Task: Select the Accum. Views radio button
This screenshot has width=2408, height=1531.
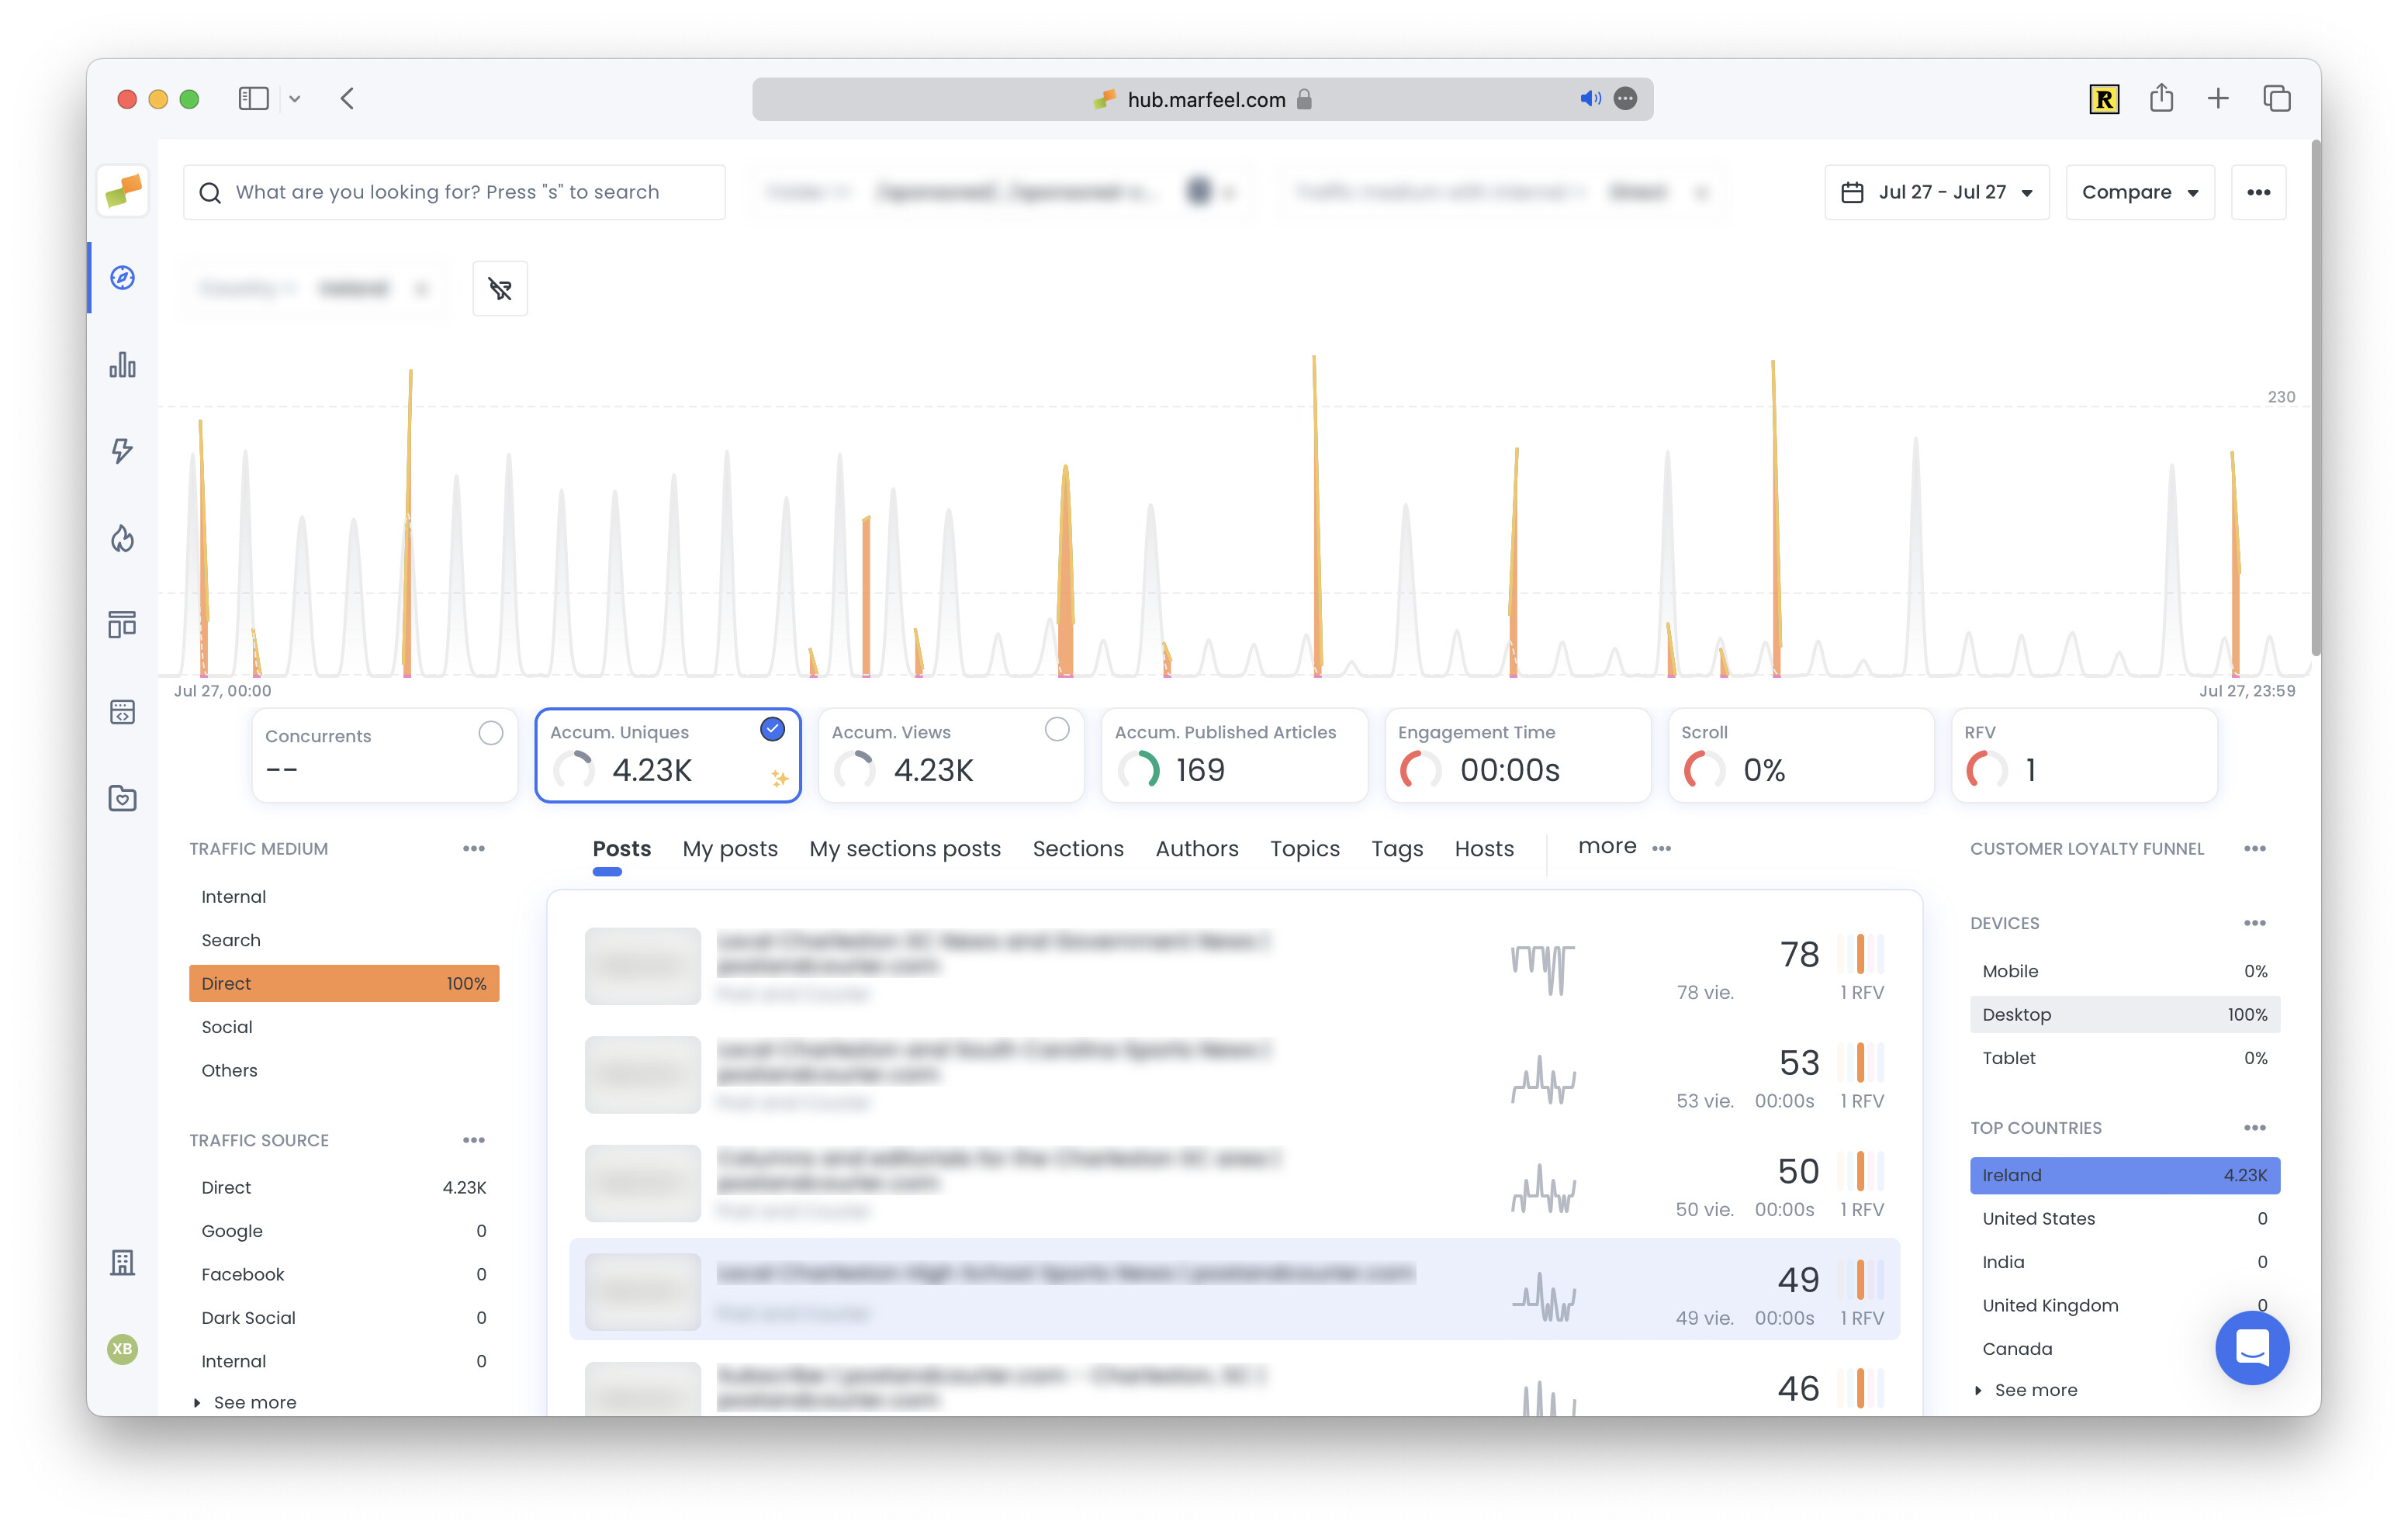Action: (x=1056, y=730)
